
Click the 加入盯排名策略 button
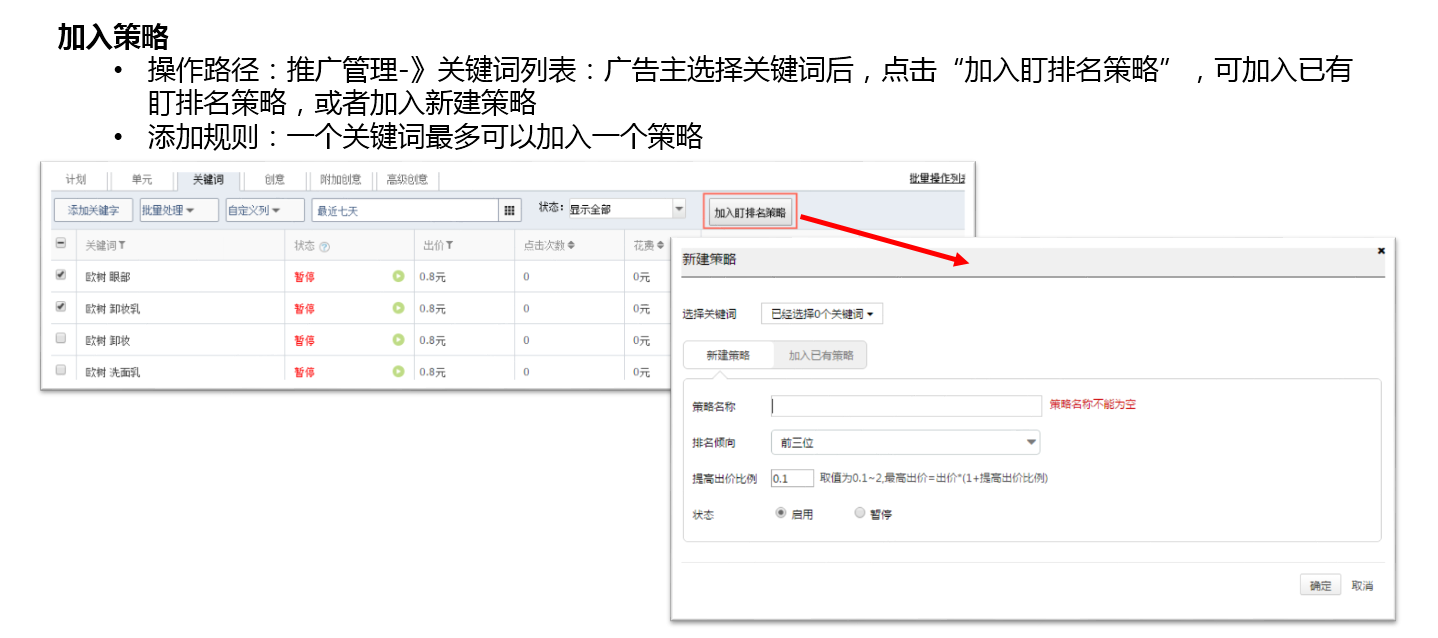pyautogui.click(x=750, y=212)
